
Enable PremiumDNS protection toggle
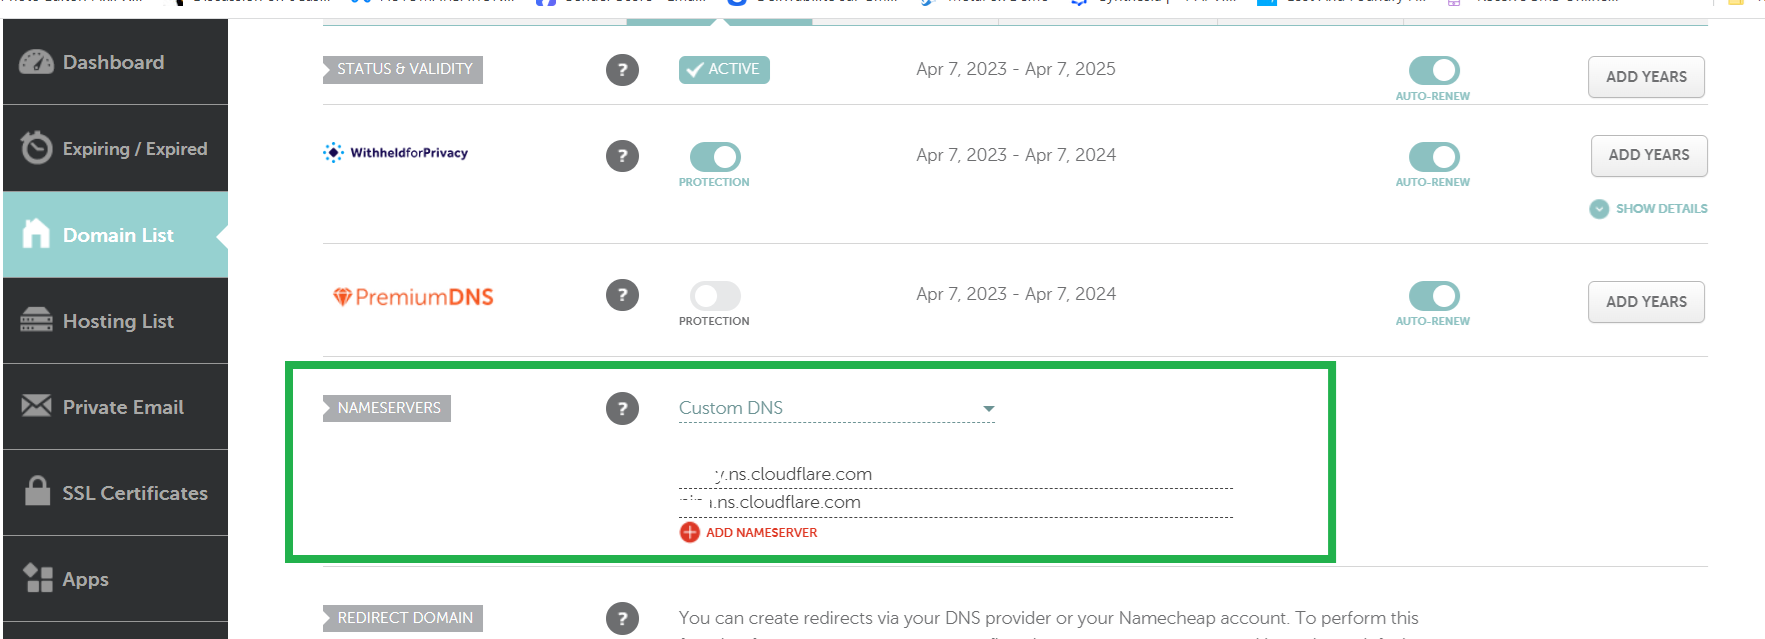point(715,296)
